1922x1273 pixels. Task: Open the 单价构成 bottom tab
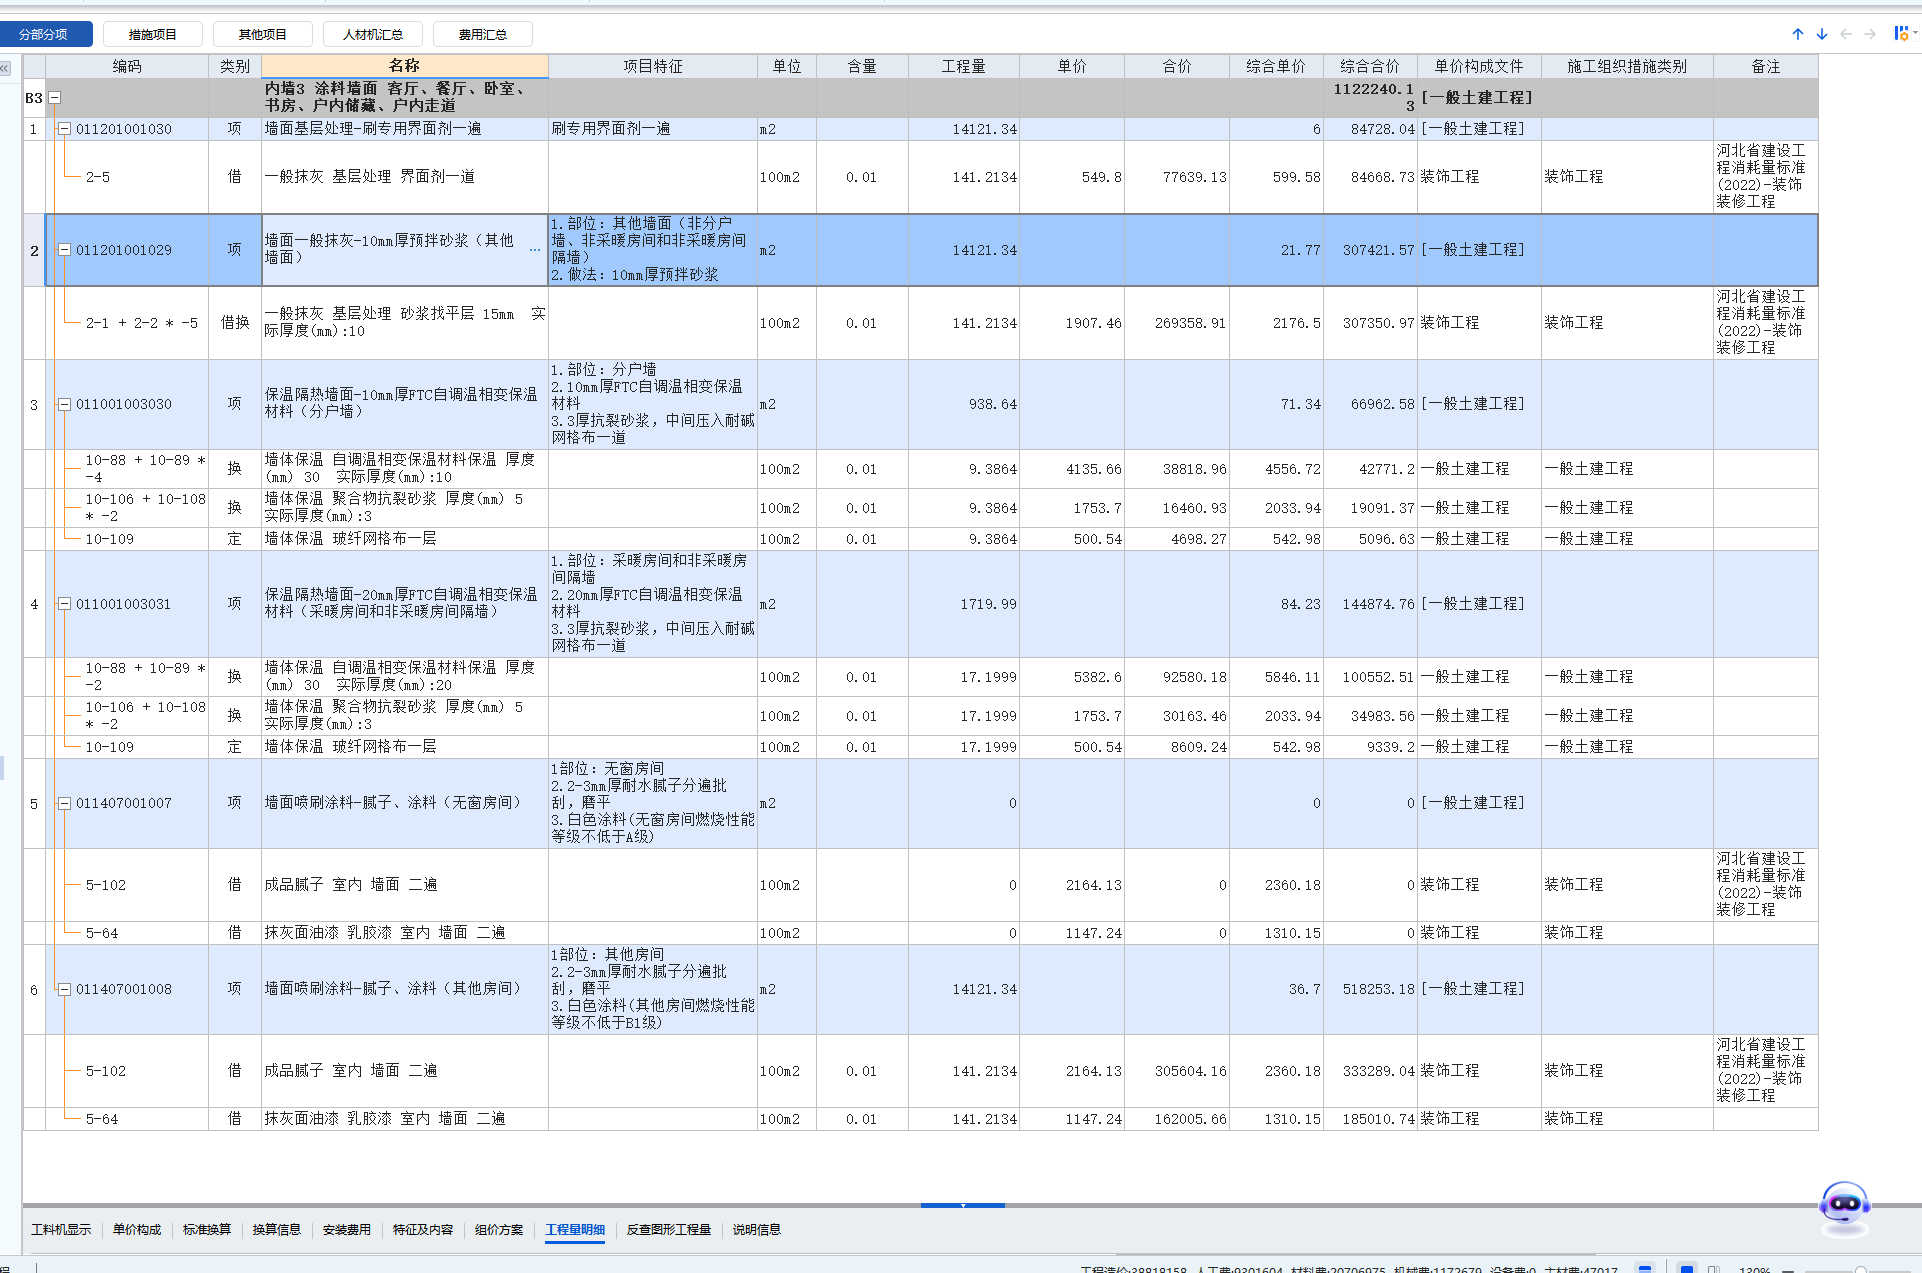coord(137,1229)
